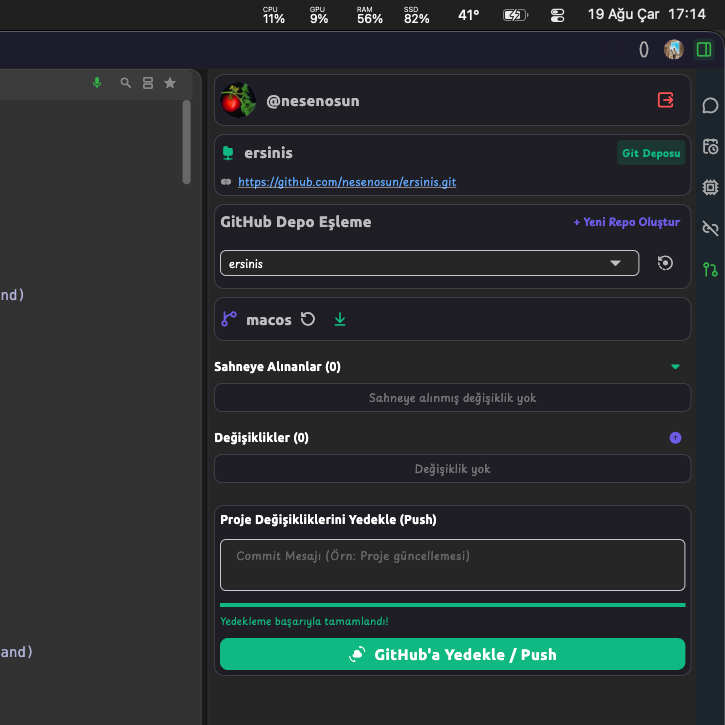The height and width of the screenshot is (725, 725).
Task: Click the magnifier search icon
Action: tap(125, 83)
